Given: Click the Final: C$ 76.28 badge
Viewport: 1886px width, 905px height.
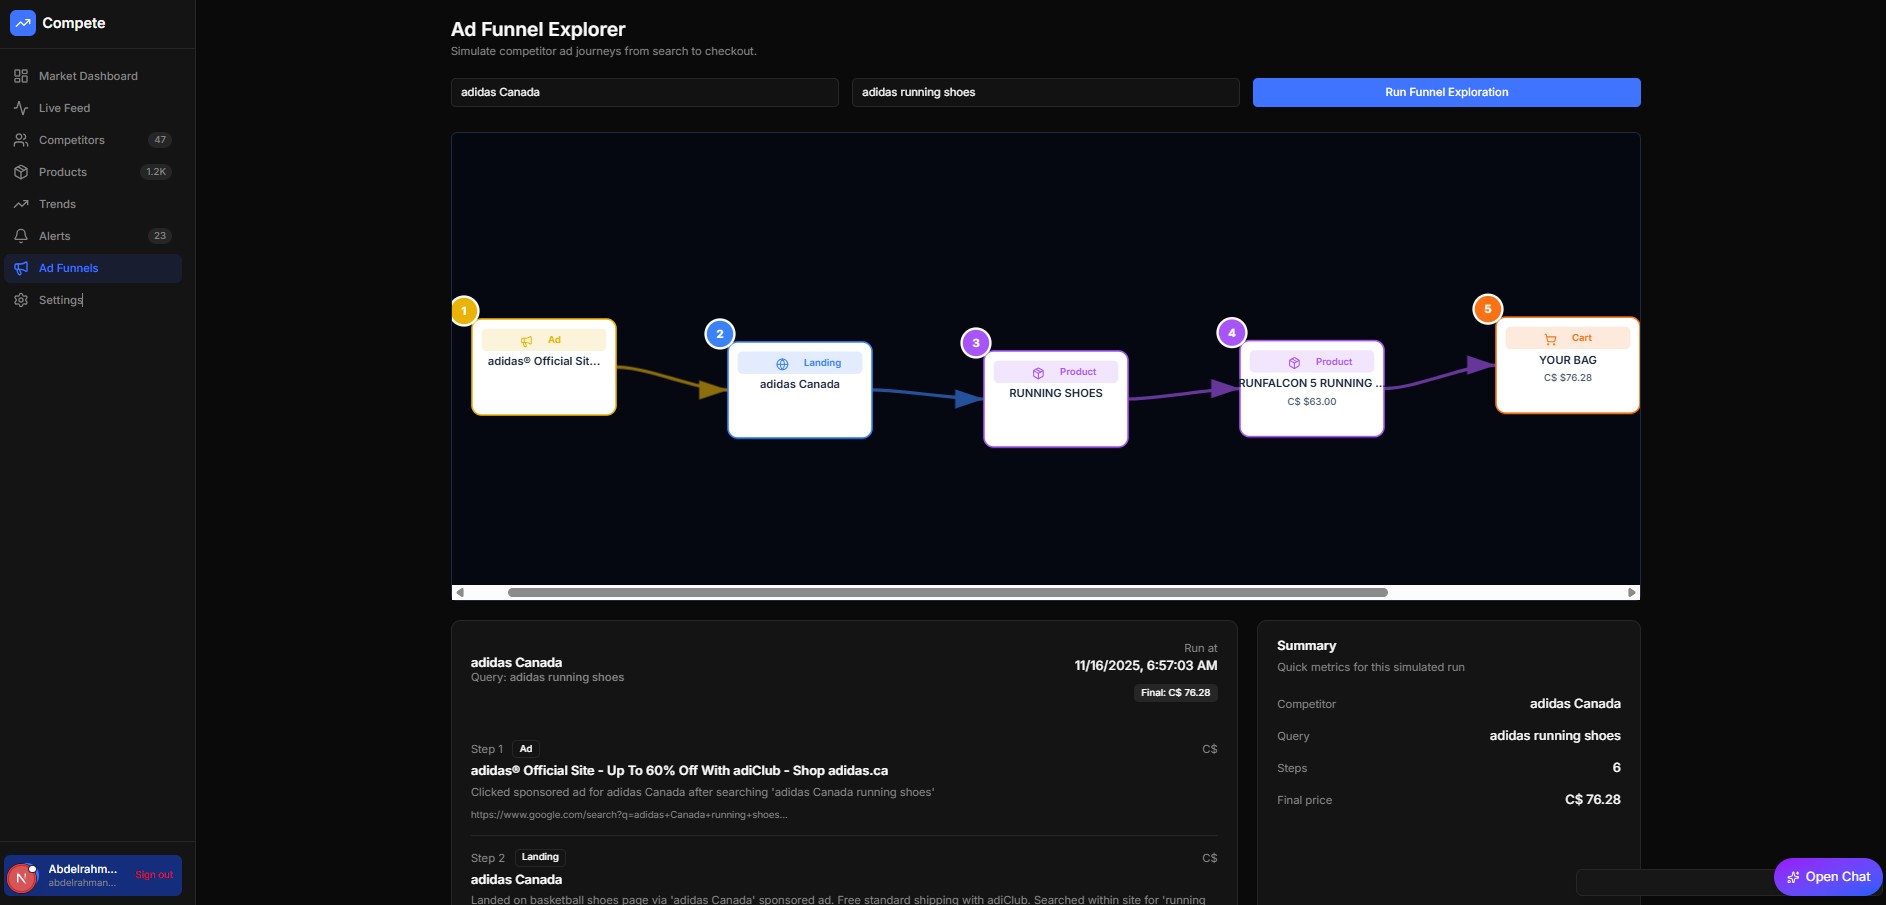Looking at the screenshot, I should click(1176, 693).
